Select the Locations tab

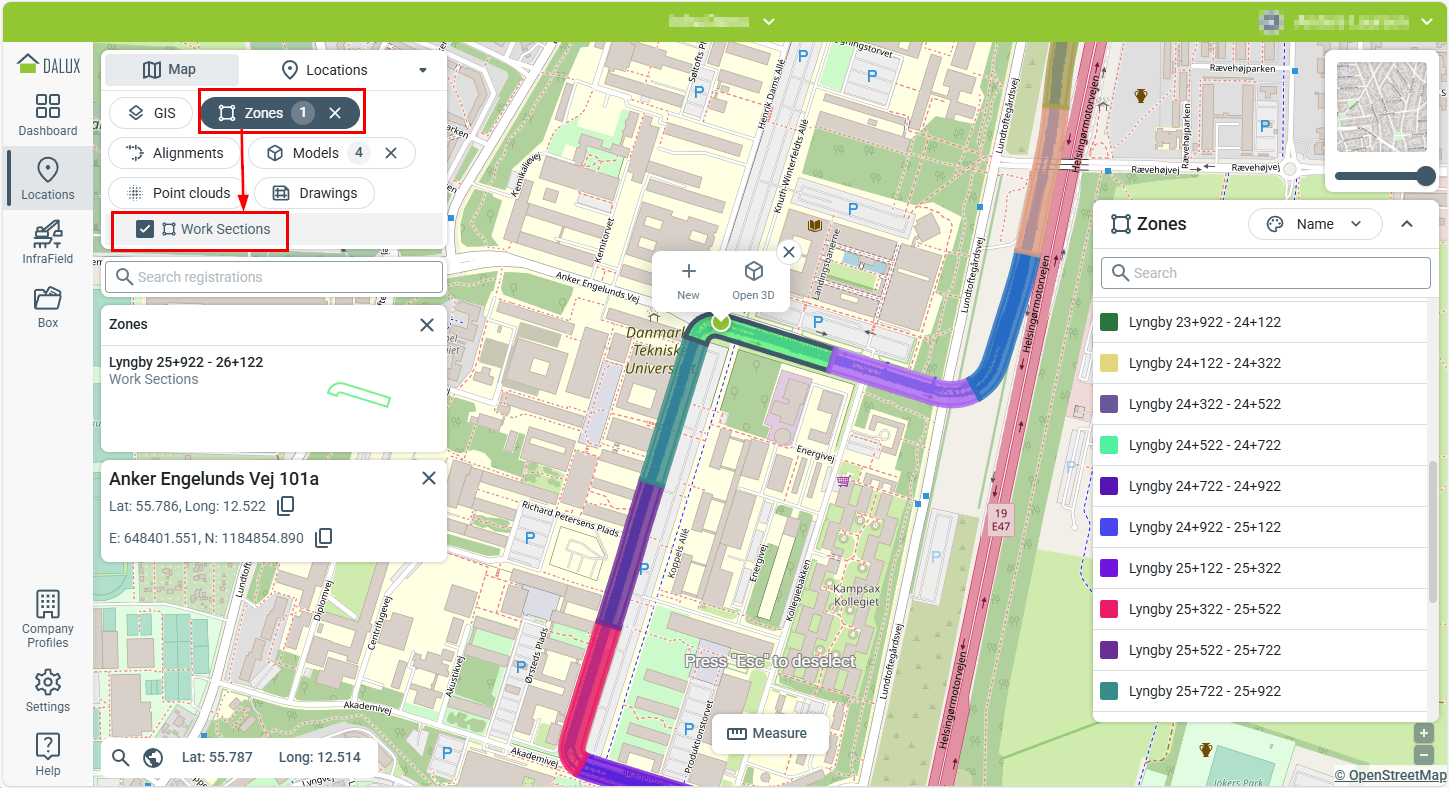(x=325, y=70)
